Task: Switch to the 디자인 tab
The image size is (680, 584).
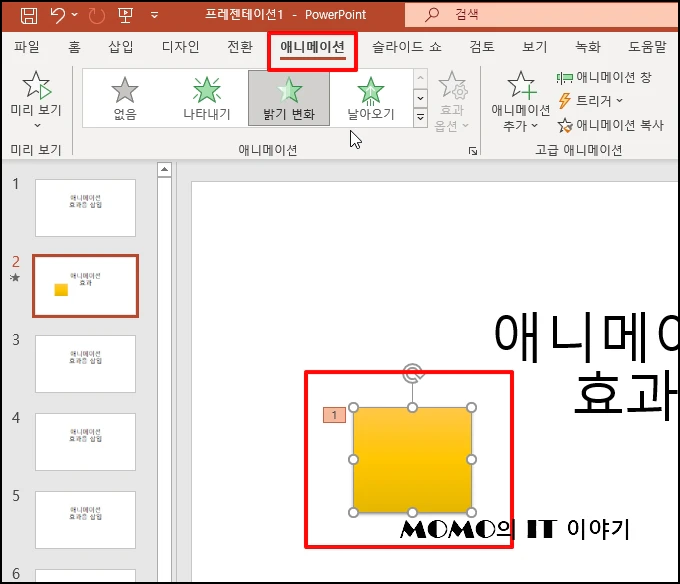Action: pyautogui.click(x=180, y=46)
